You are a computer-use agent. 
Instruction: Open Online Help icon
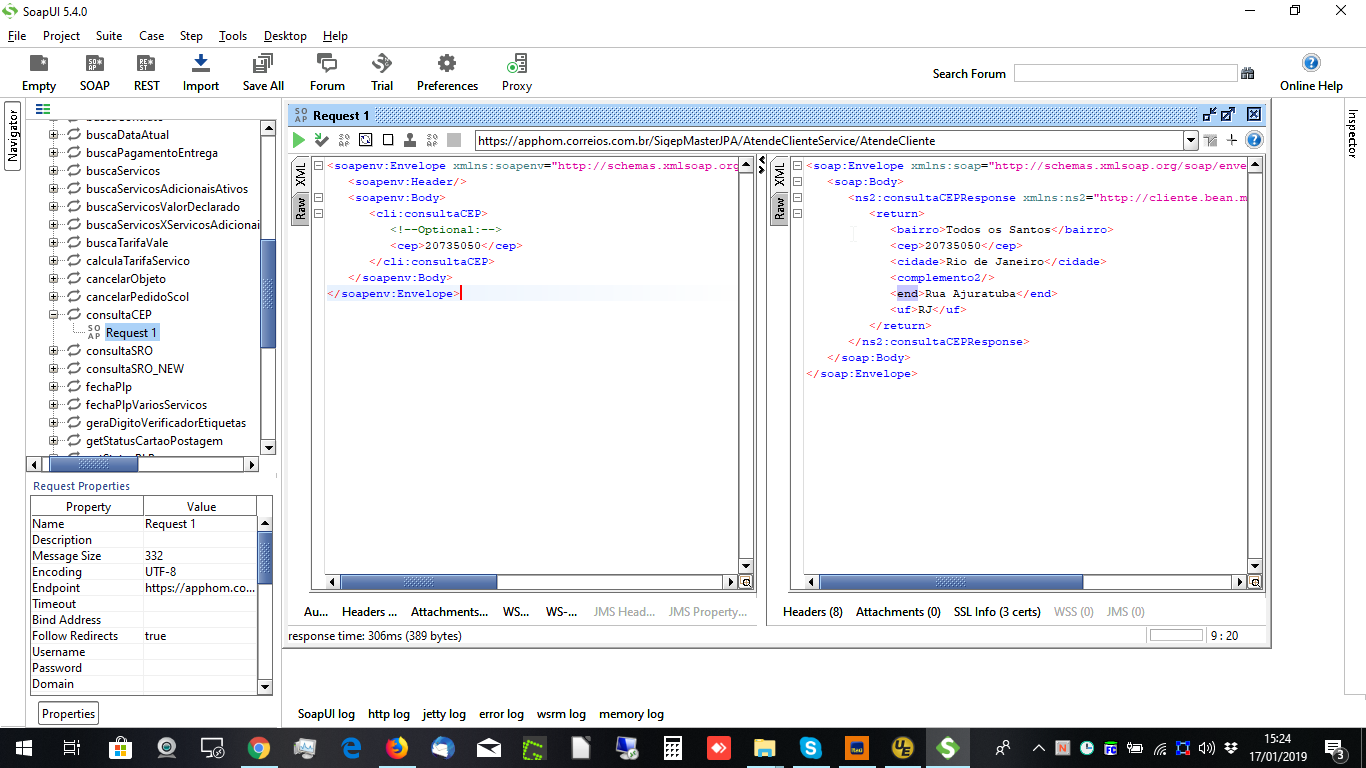point(1311,72)
